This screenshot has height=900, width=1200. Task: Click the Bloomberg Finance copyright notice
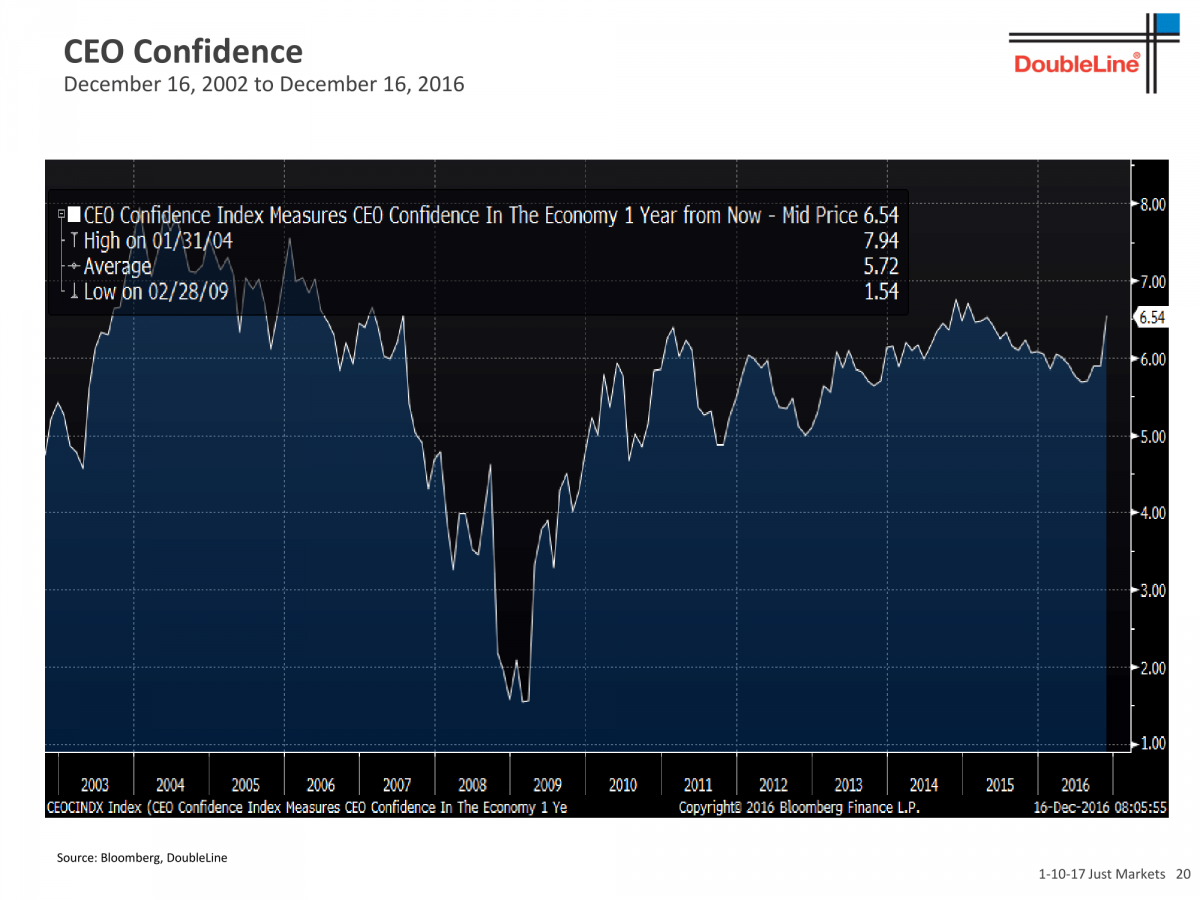coord(799,807)
